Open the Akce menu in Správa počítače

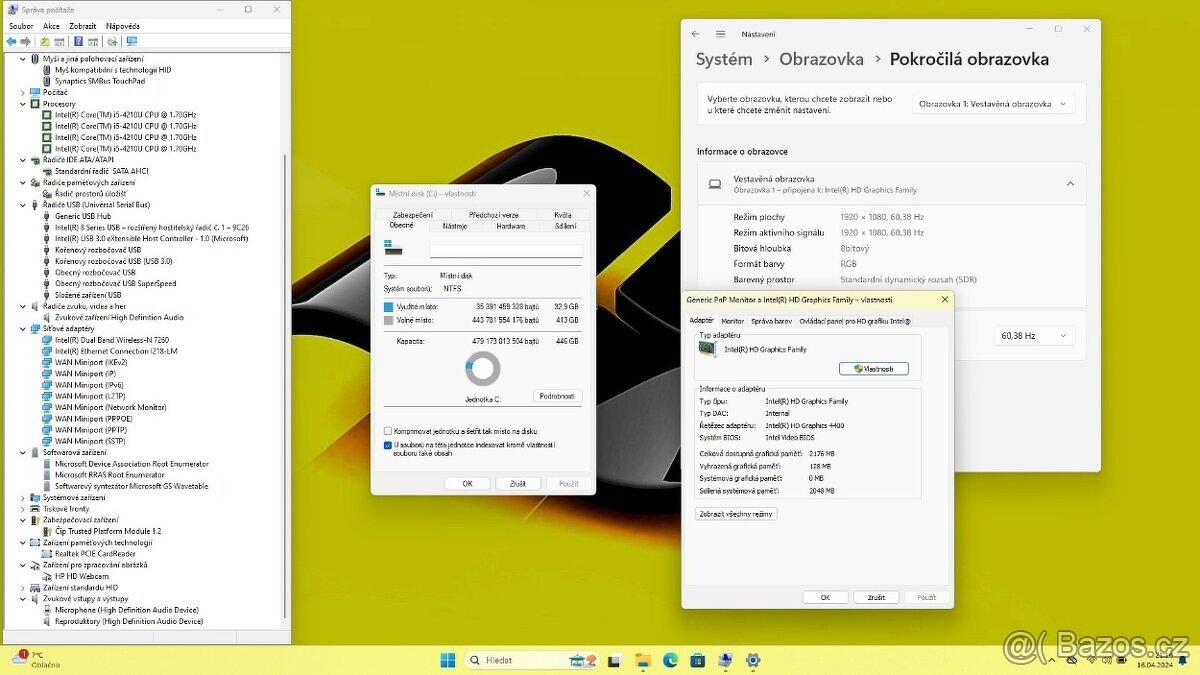(x=51, y=25)
